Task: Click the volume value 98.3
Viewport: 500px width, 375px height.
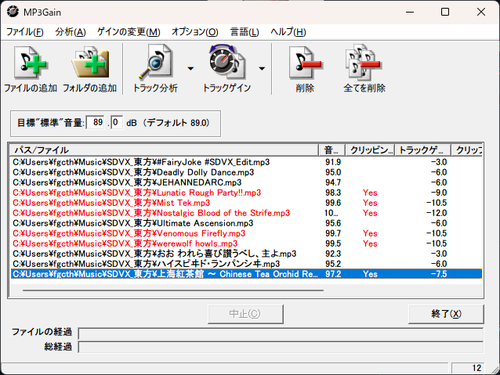Action: (333, 193)
